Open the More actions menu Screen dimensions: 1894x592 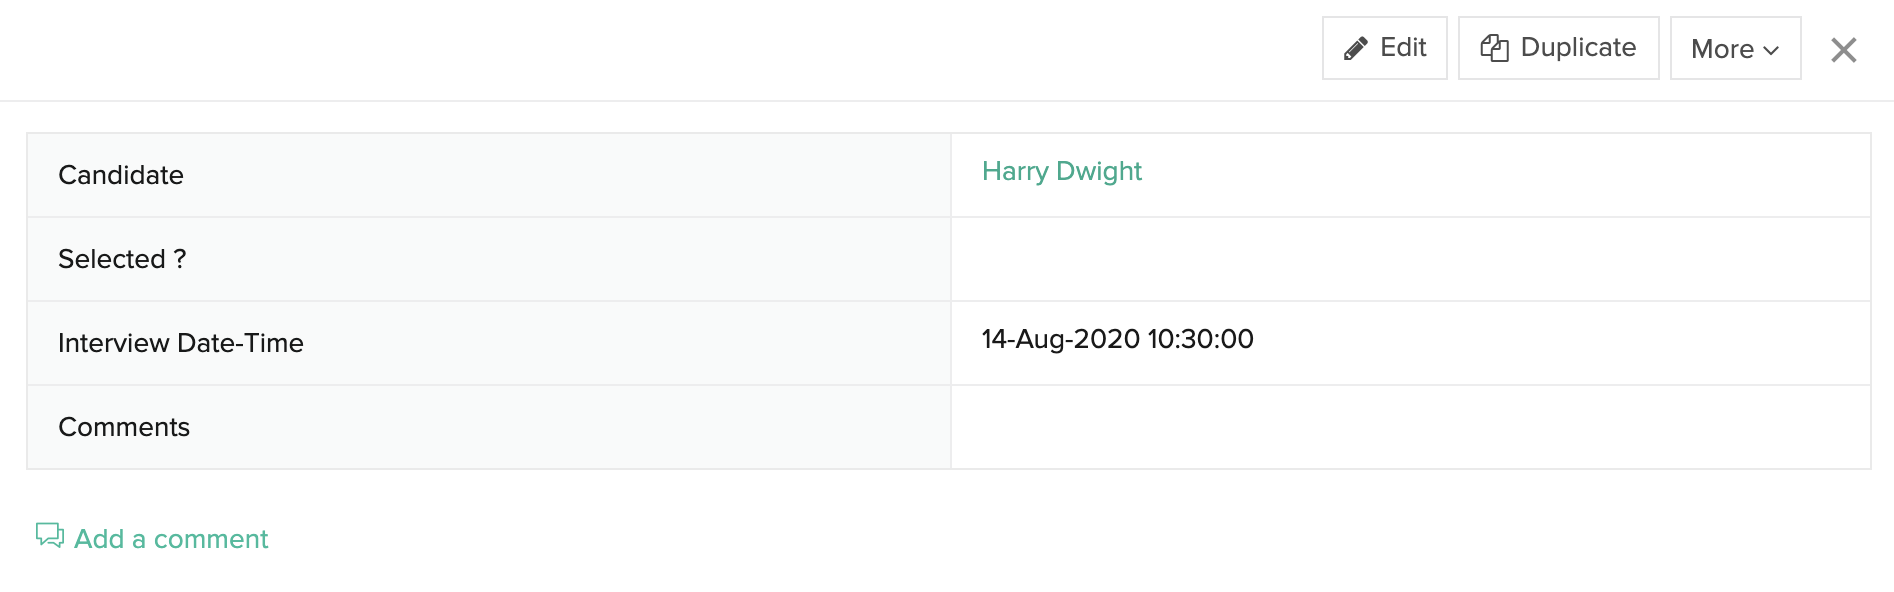[1735, 48]
